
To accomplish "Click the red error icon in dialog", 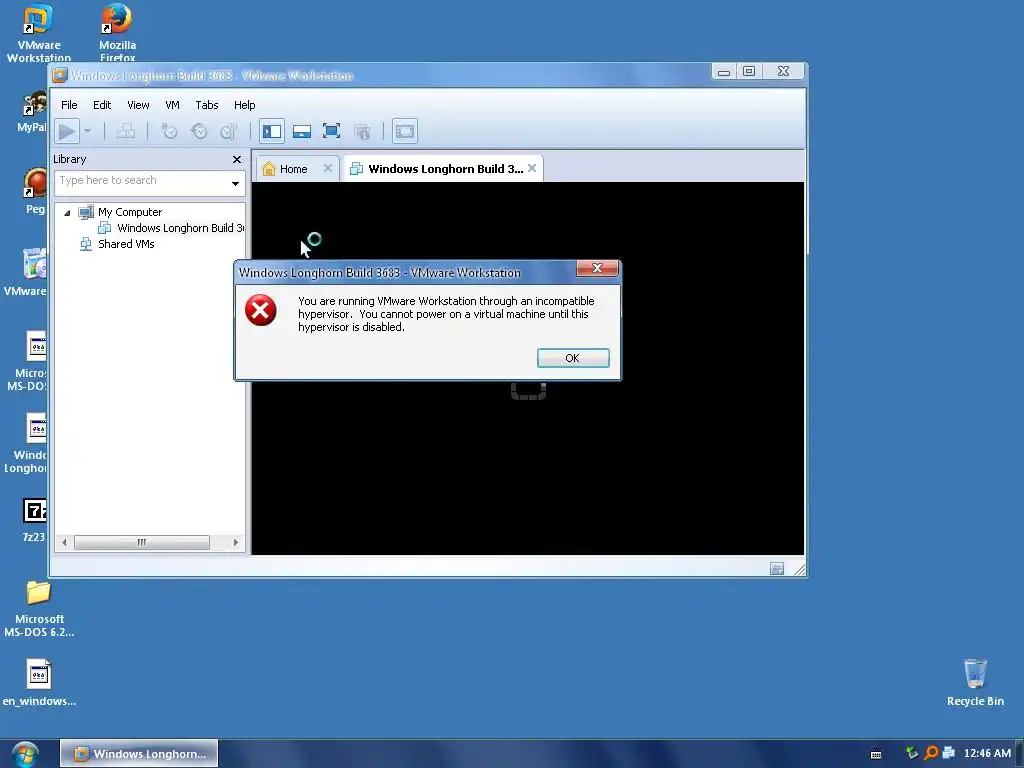I will coord(261,310).
